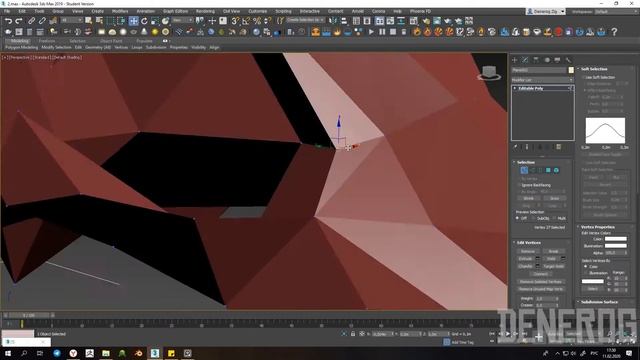Screen dimensions: 640x360
Task: Open the Create command panel tab
Action: click(x=515, y=60)
